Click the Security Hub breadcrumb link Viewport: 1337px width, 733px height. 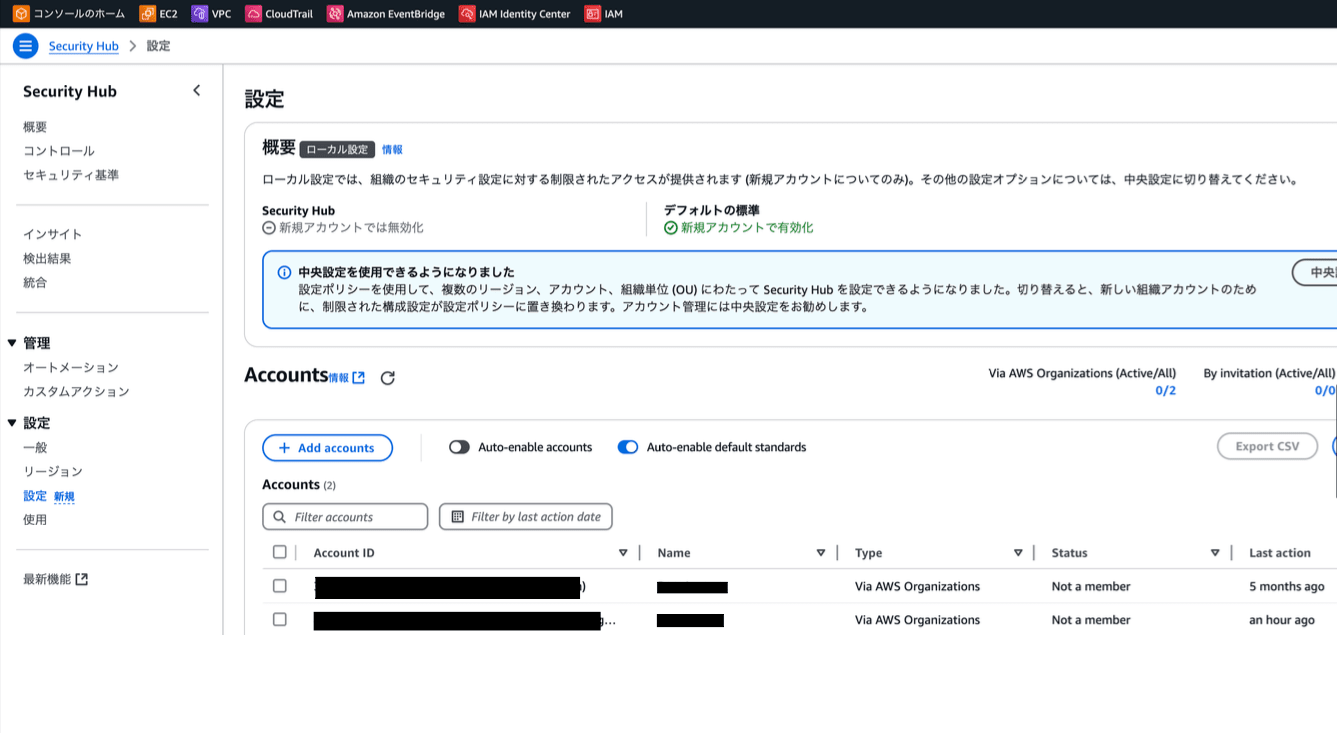pos(84,46)
